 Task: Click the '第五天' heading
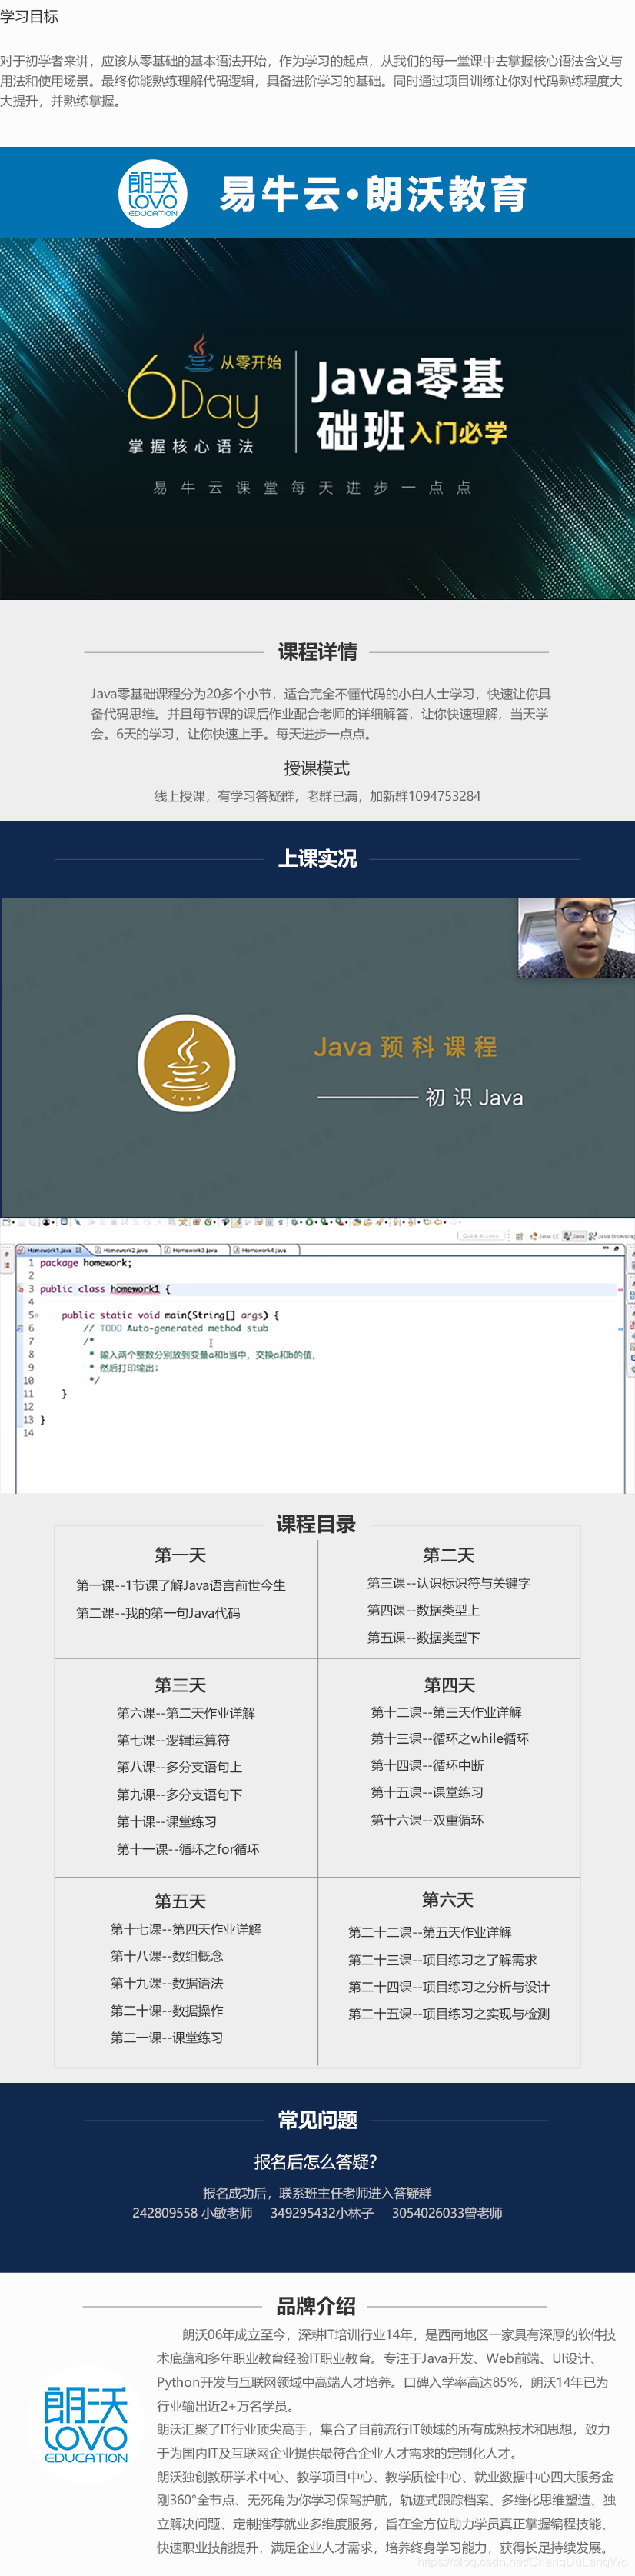(x=180, y=1902)
